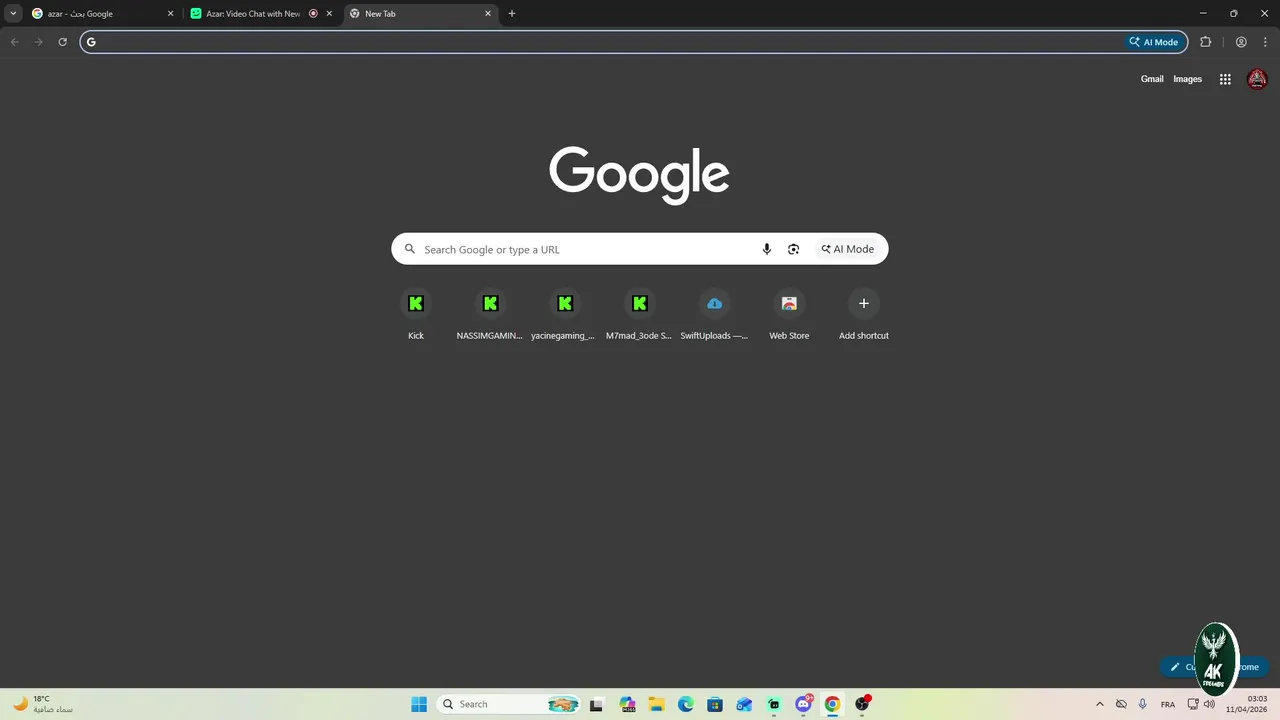Close the Azar Video Chat tab

(329, 14)
